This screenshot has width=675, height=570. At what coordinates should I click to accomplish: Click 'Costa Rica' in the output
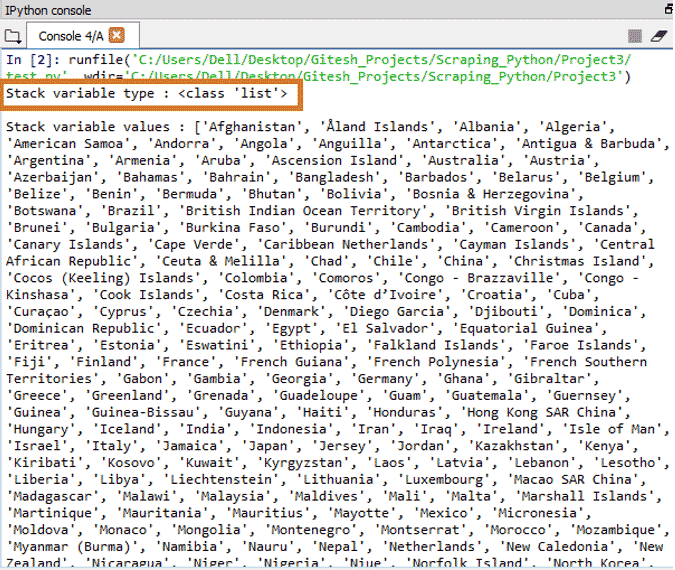(263, 295)
